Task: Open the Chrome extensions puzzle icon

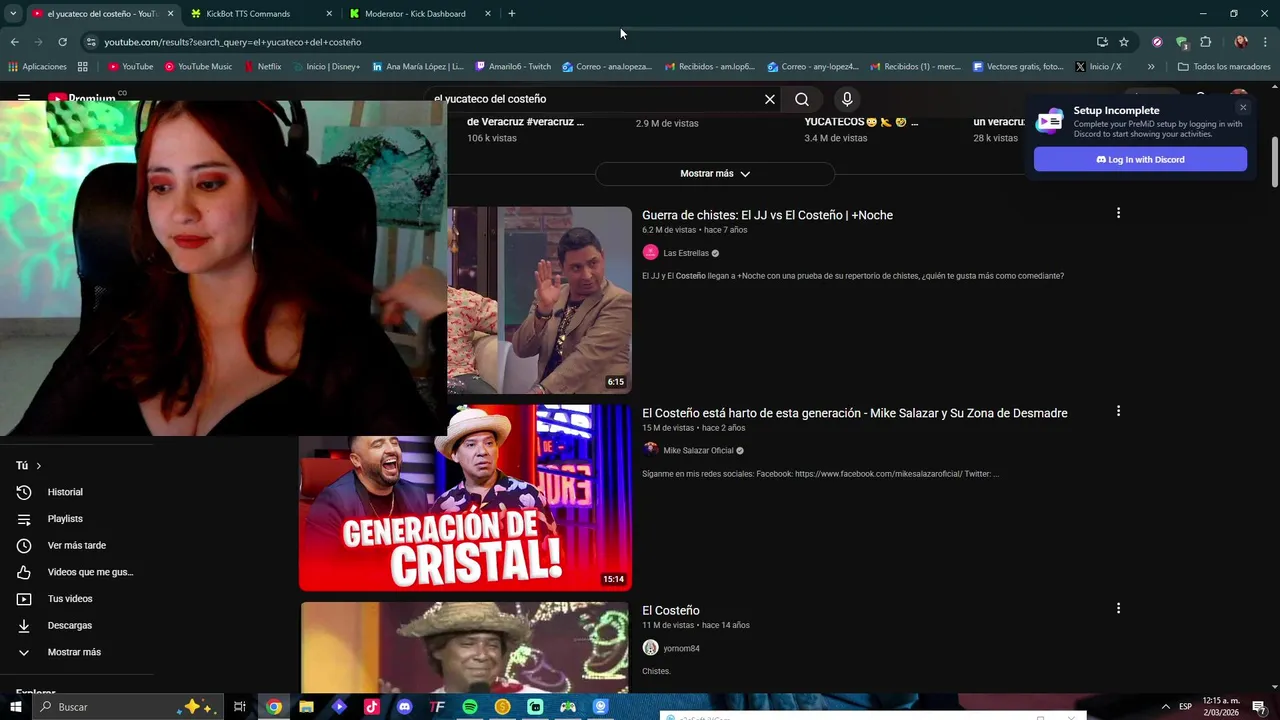Action: tap(1205, 42)
